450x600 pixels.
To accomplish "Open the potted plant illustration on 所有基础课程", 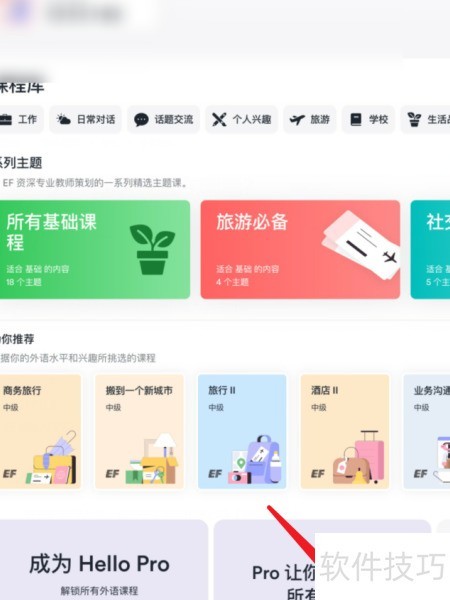I will click(152, 249).
